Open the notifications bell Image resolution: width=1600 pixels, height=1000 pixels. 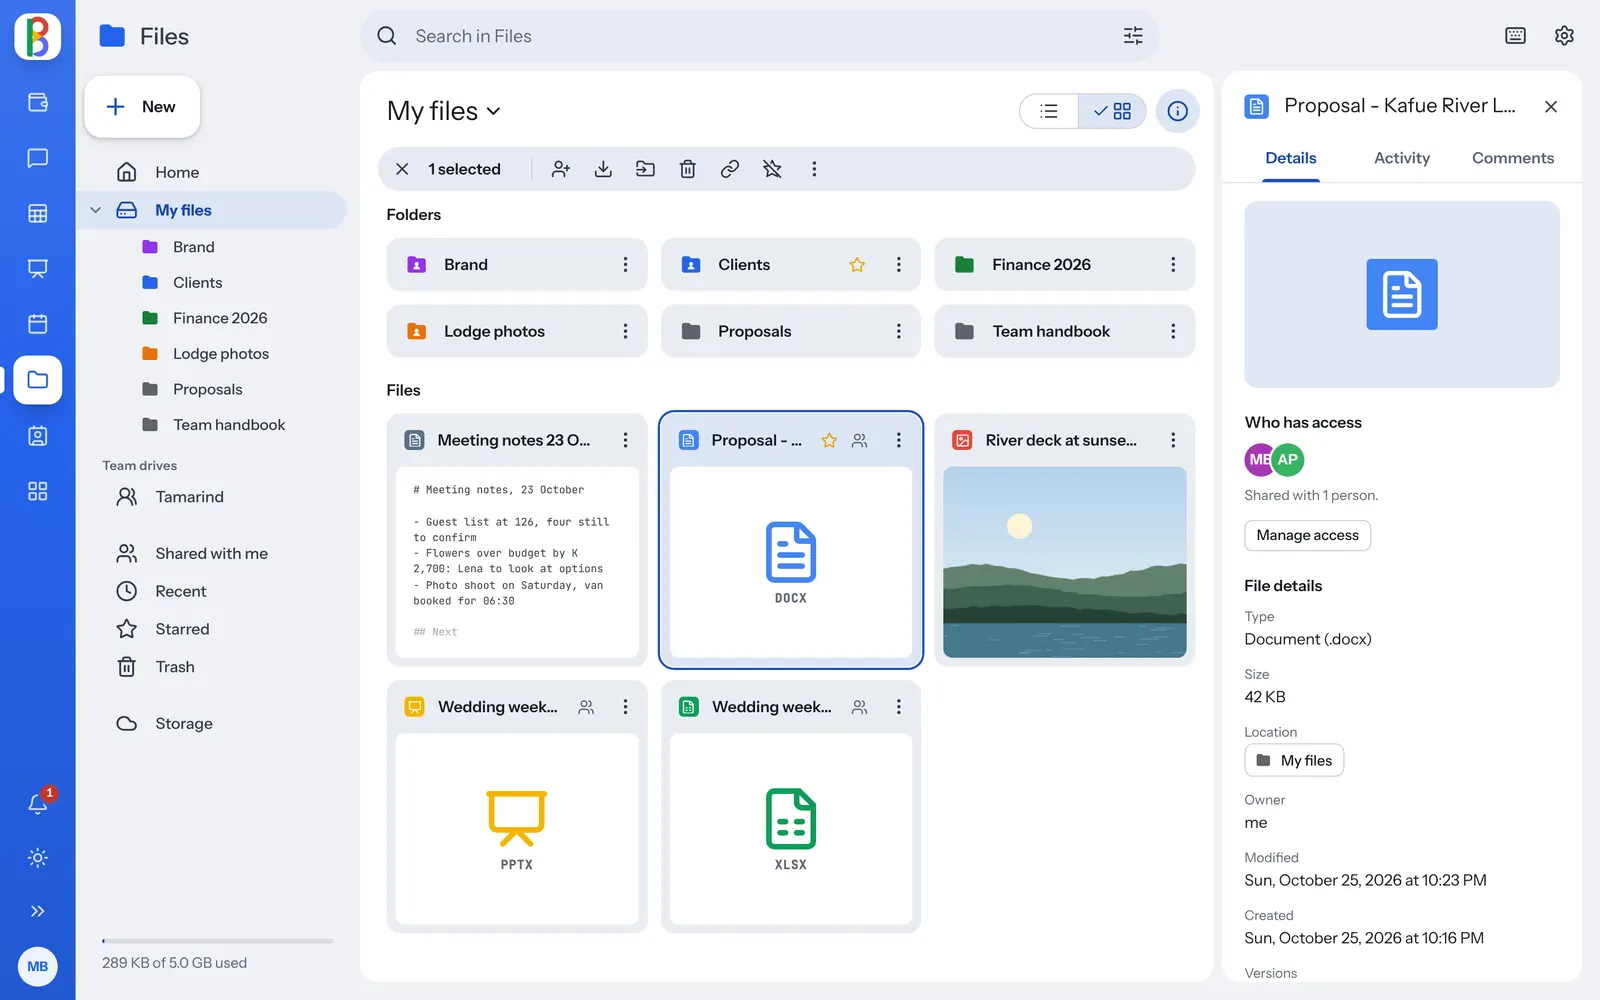tap(38, 802)
